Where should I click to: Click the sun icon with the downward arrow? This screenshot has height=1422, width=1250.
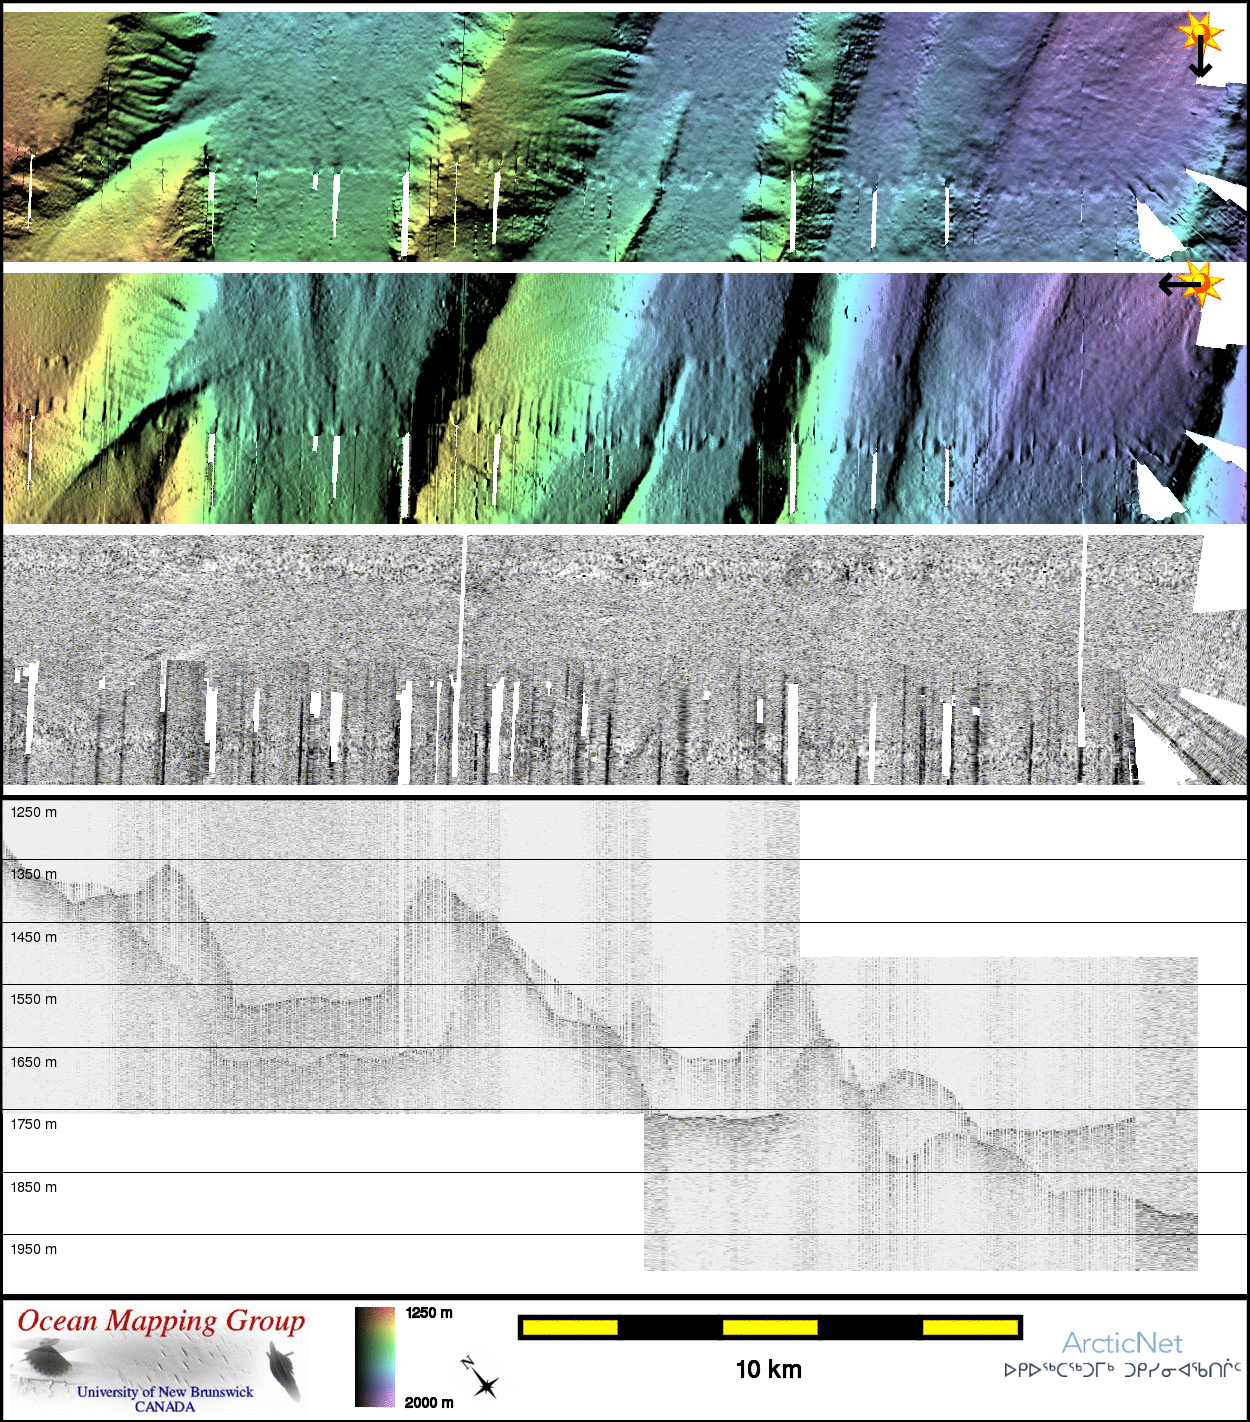click(x=1200, y=33)
